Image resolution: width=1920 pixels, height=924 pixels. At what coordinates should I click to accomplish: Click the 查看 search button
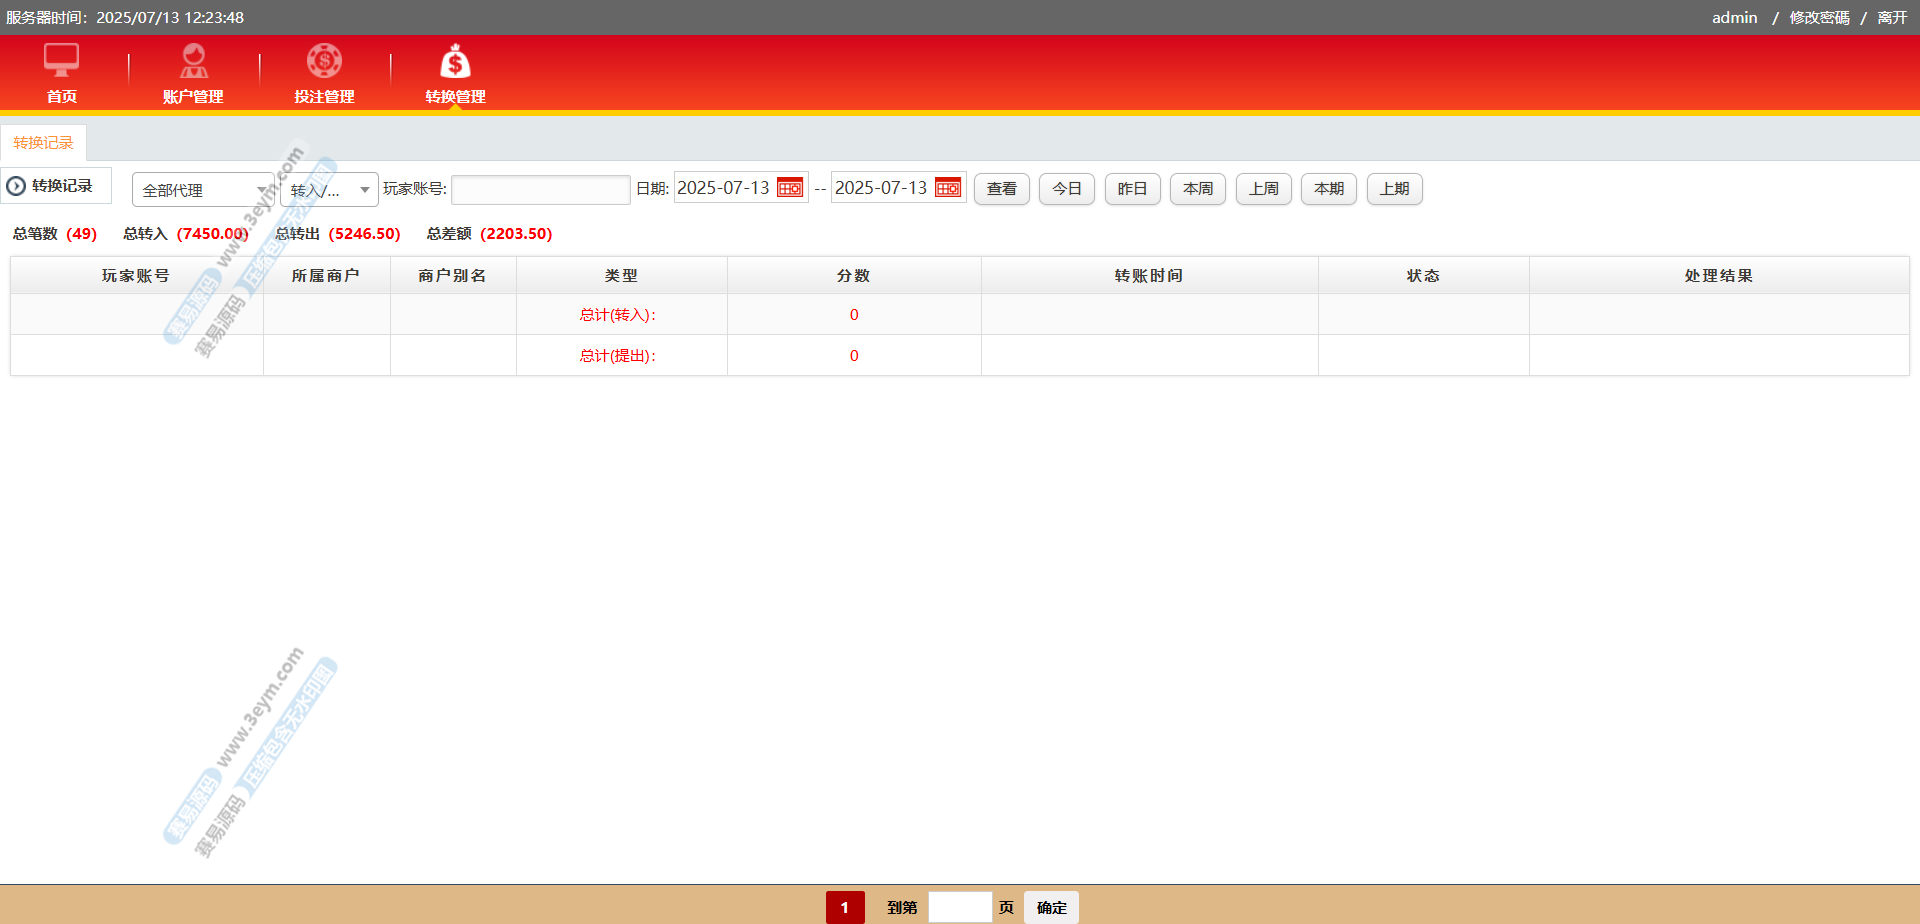tap(1001, 189)
